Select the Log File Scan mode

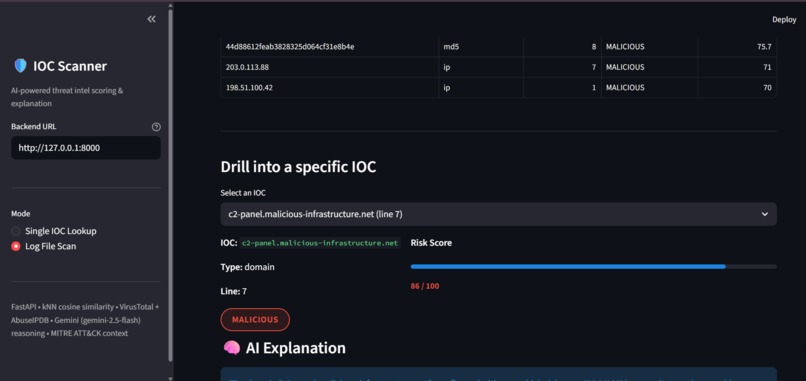coord(44,246)
